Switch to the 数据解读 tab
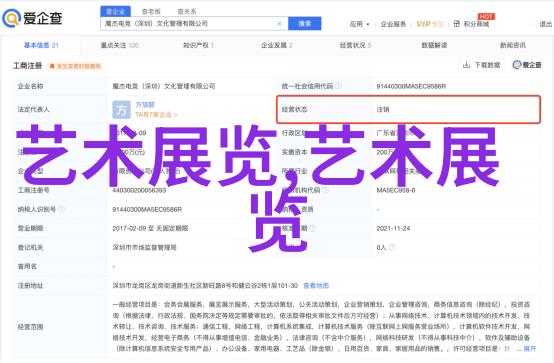554x363 pixels. (434, 45)
